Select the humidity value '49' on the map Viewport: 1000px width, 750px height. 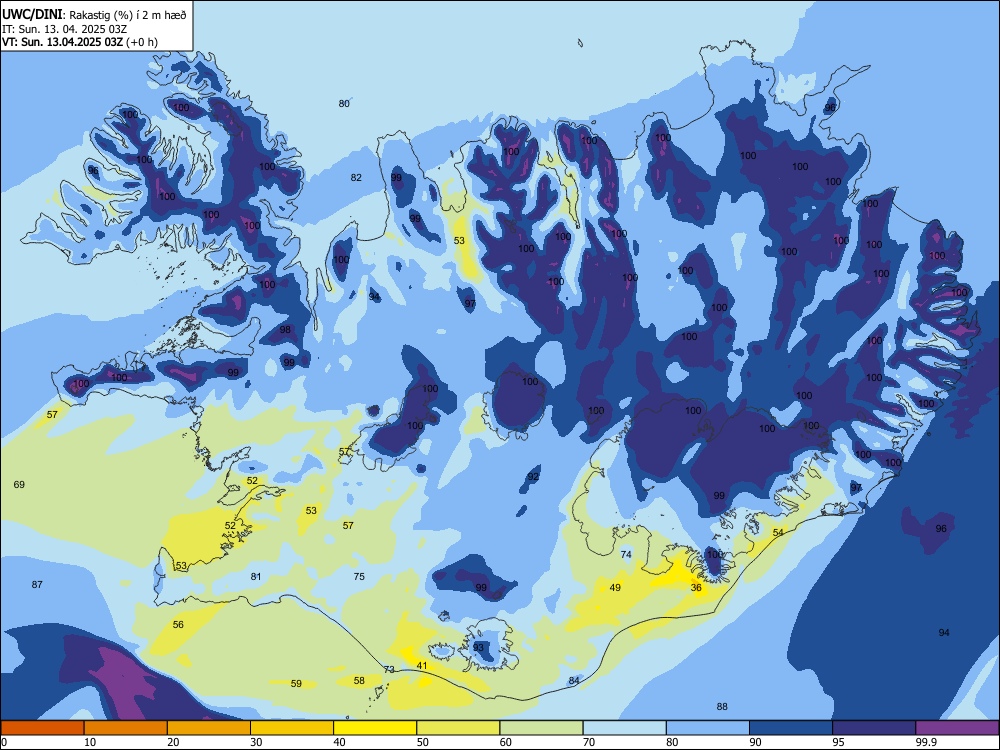point(615,587)
